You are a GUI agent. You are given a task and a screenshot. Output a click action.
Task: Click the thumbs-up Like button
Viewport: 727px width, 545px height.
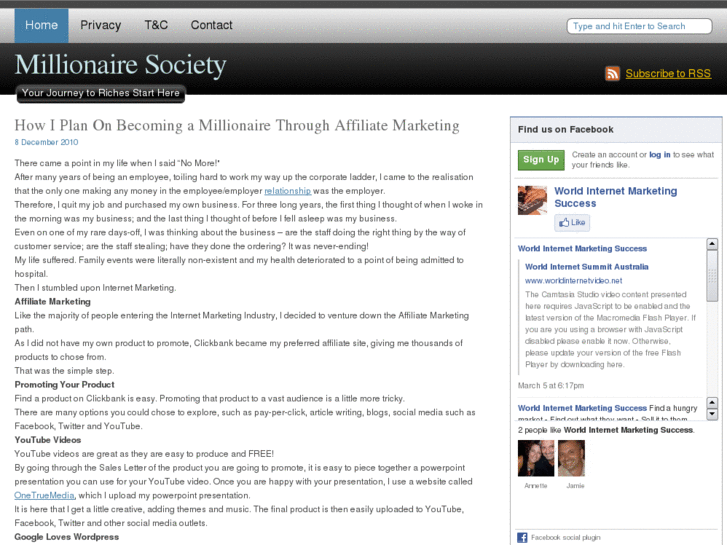pos(572,223)
